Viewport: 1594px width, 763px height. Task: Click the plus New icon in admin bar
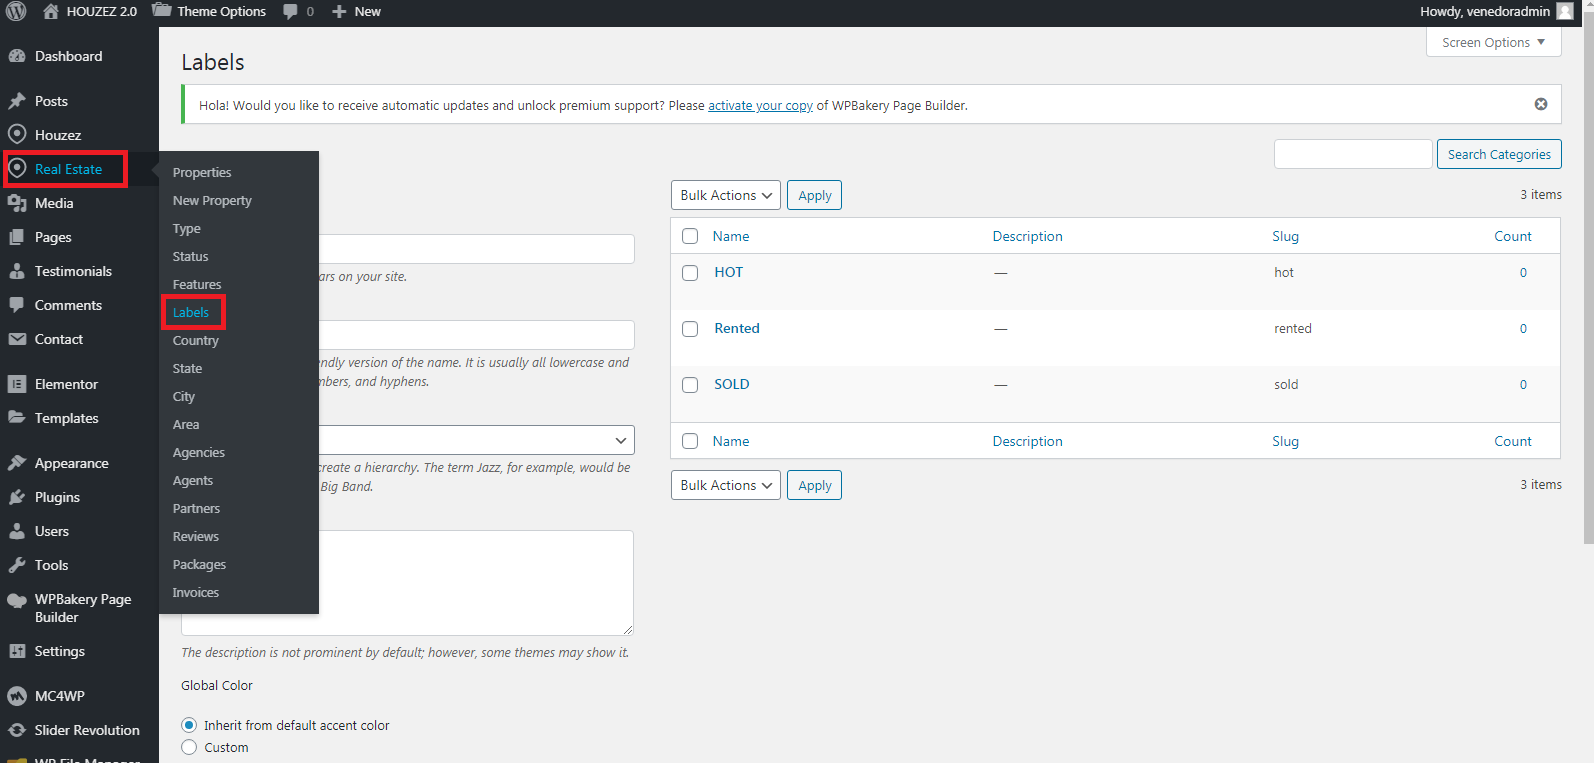(x=339, y=12)
